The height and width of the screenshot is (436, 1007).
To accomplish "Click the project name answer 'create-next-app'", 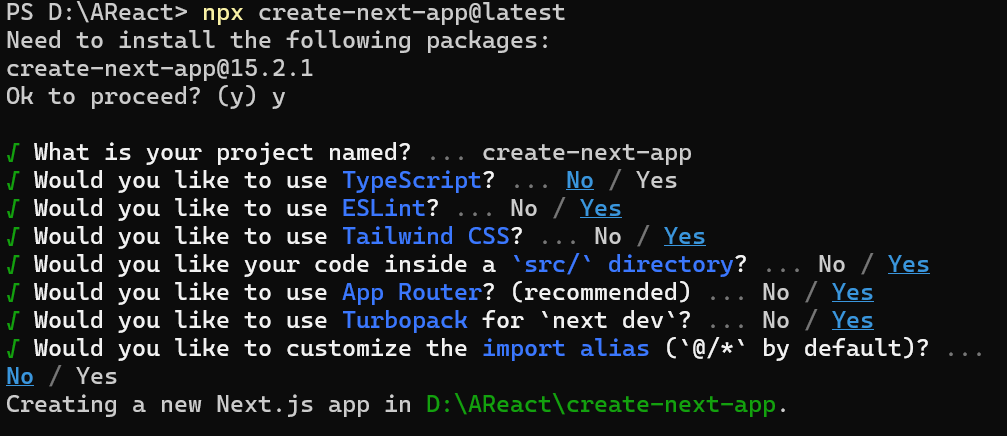I will 587,153.
